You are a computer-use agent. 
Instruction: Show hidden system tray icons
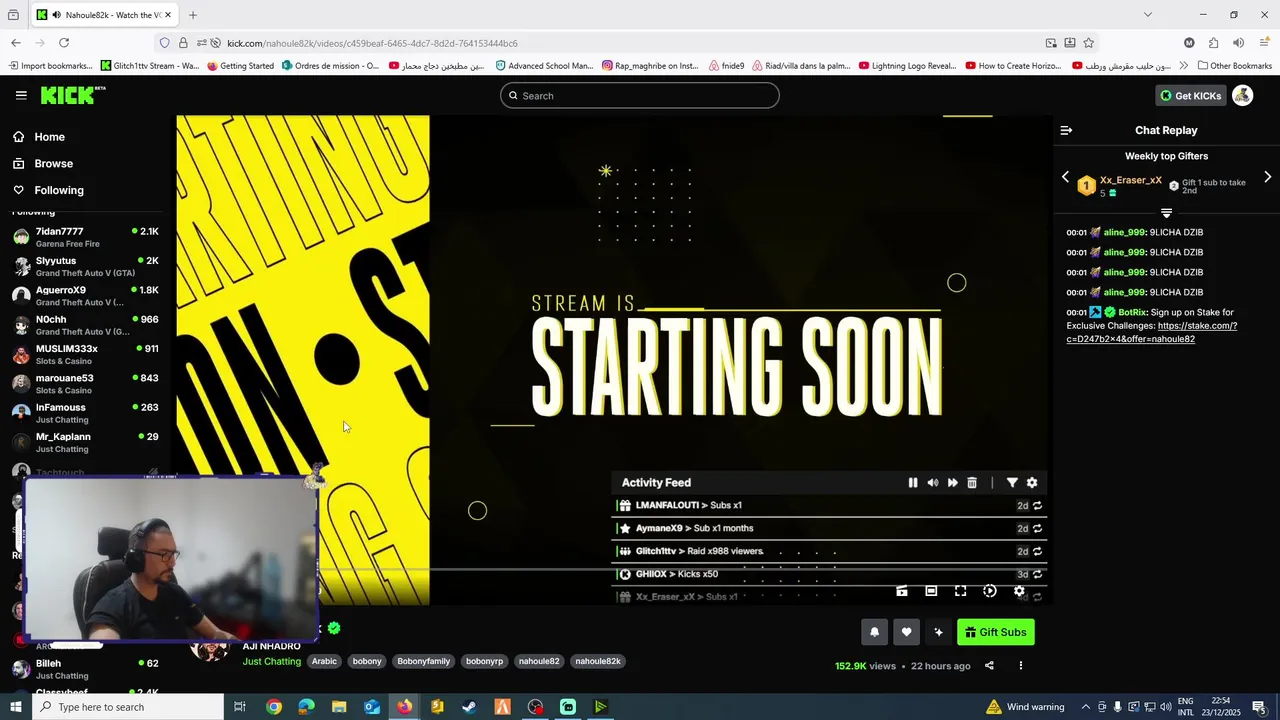(x=1085, y=707)
